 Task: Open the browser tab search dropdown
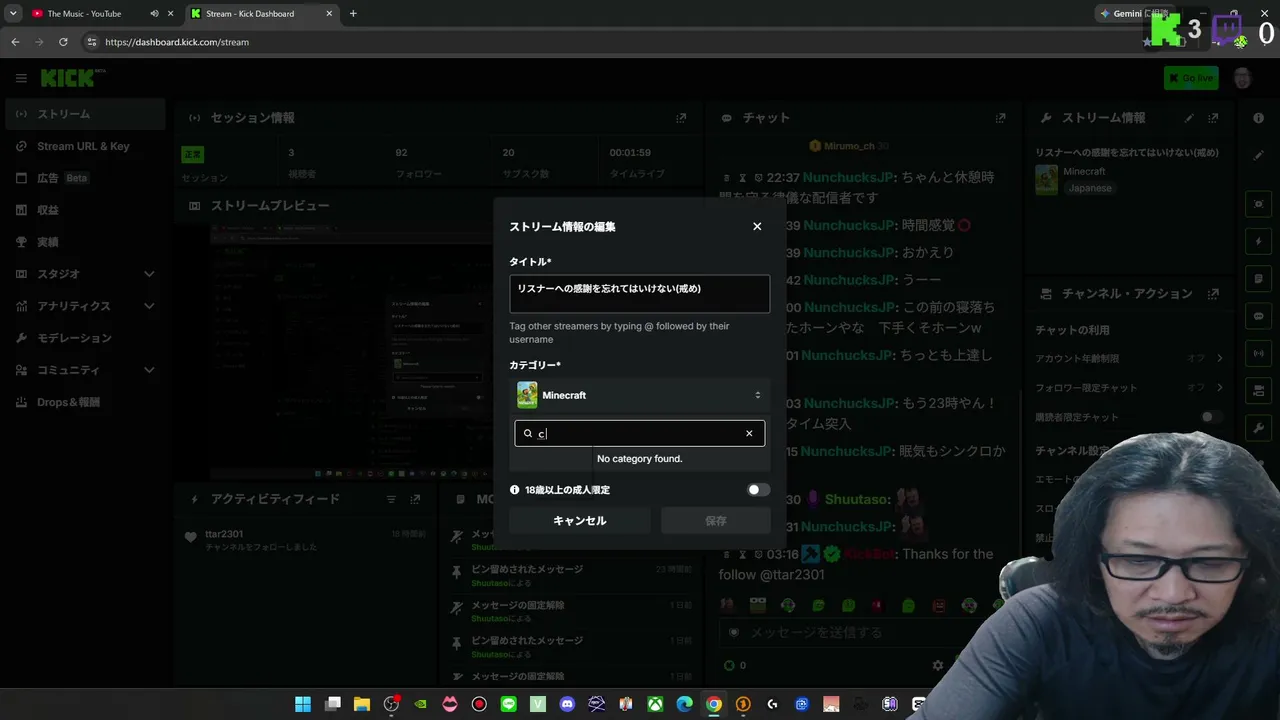(x=13, y=14)
